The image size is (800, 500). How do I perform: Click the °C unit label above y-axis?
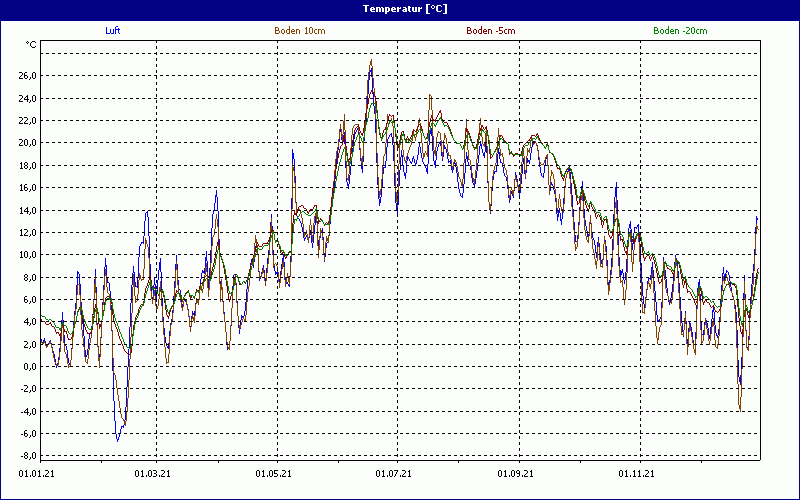31,45
